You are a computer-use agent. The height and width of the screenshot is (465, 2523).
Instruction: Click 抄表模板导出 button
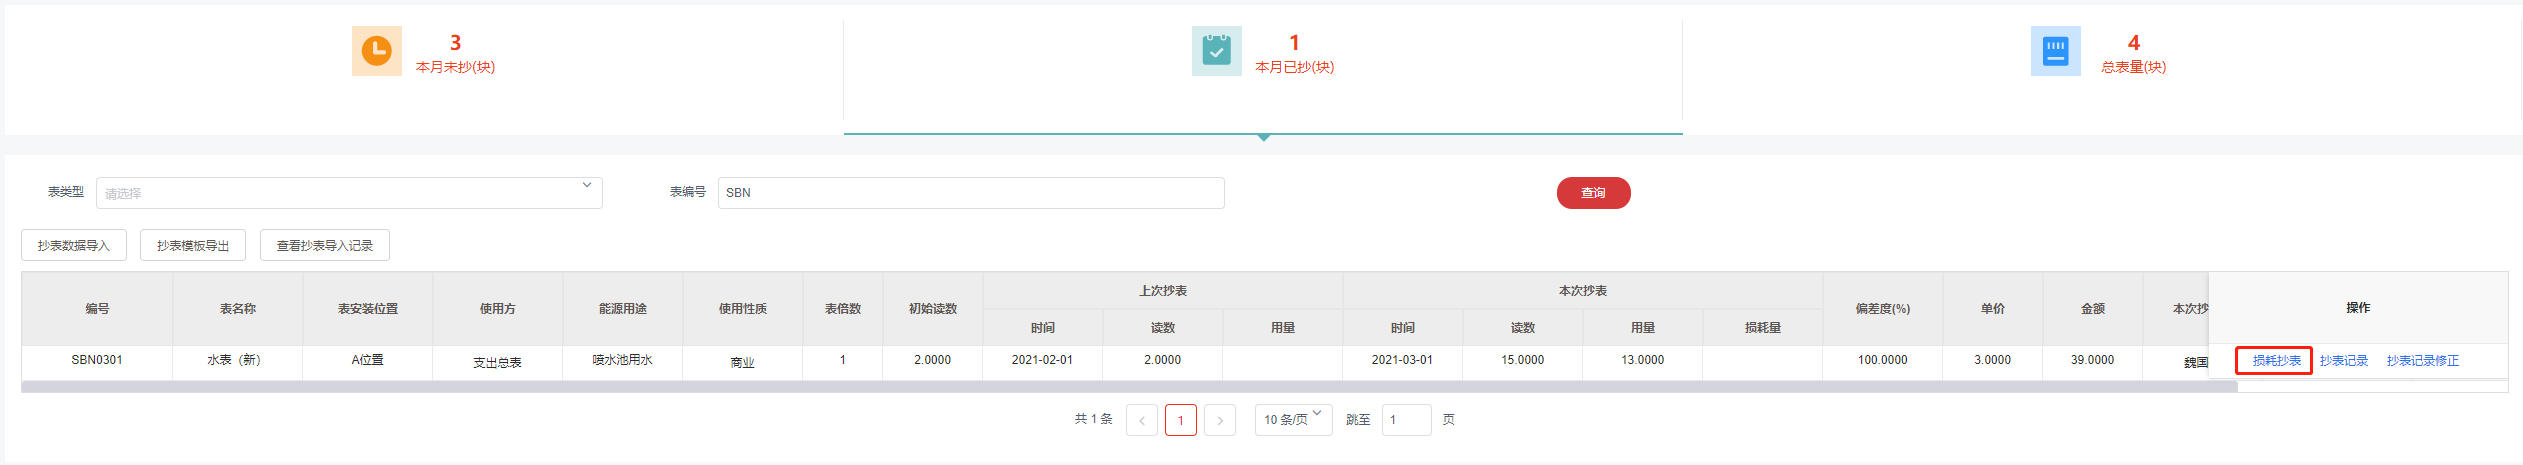[193, 245]
